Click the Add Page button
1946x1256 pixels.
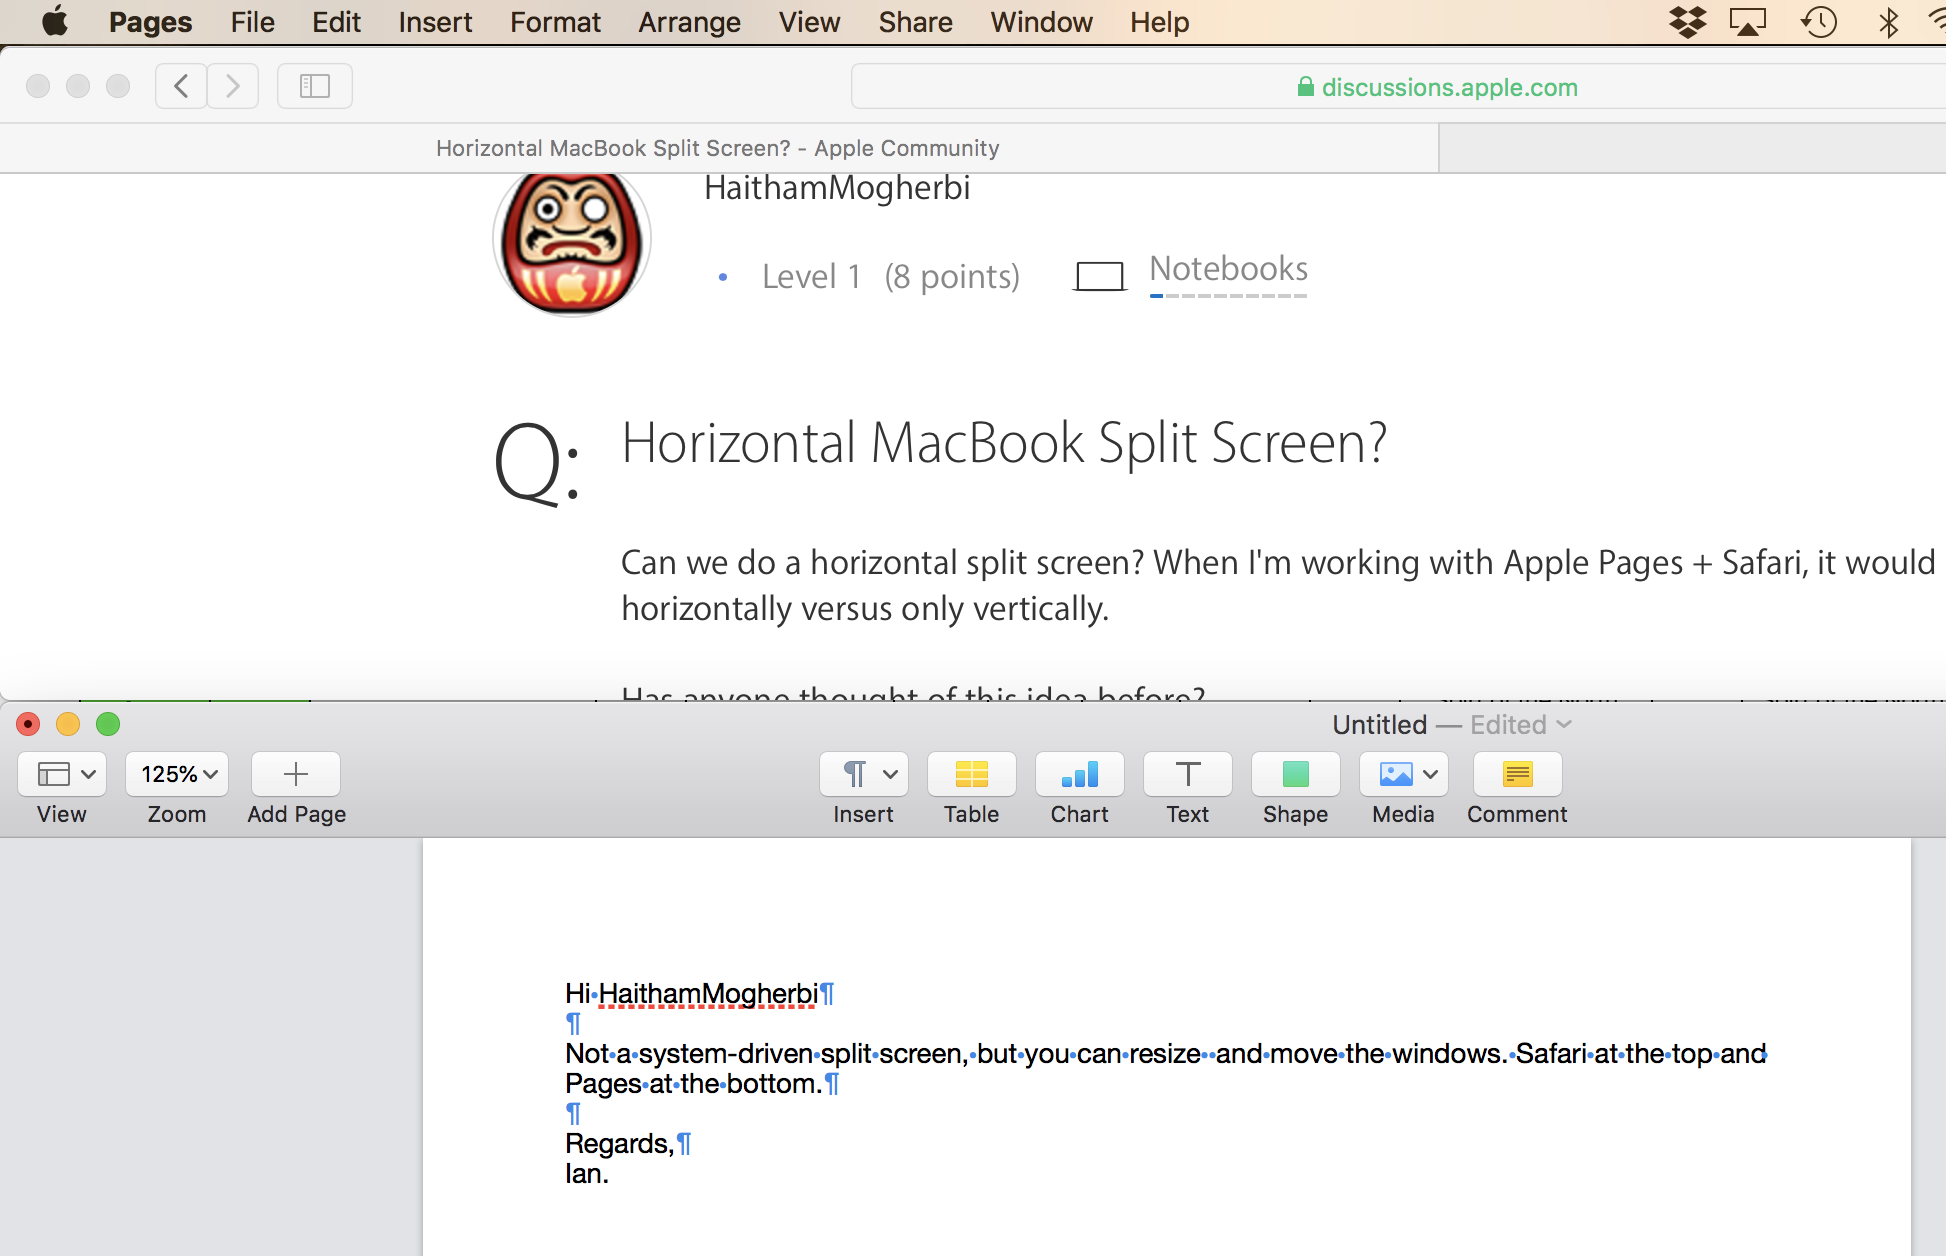click(x=296, y=775)
